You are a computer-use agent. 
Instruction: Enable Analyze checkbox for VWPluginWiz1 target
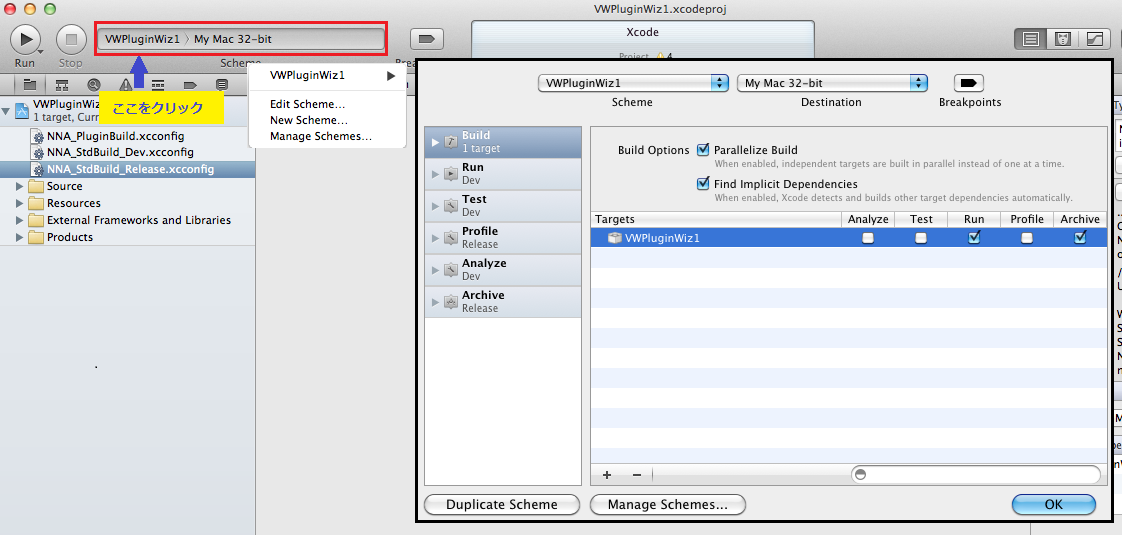(867, 238)
